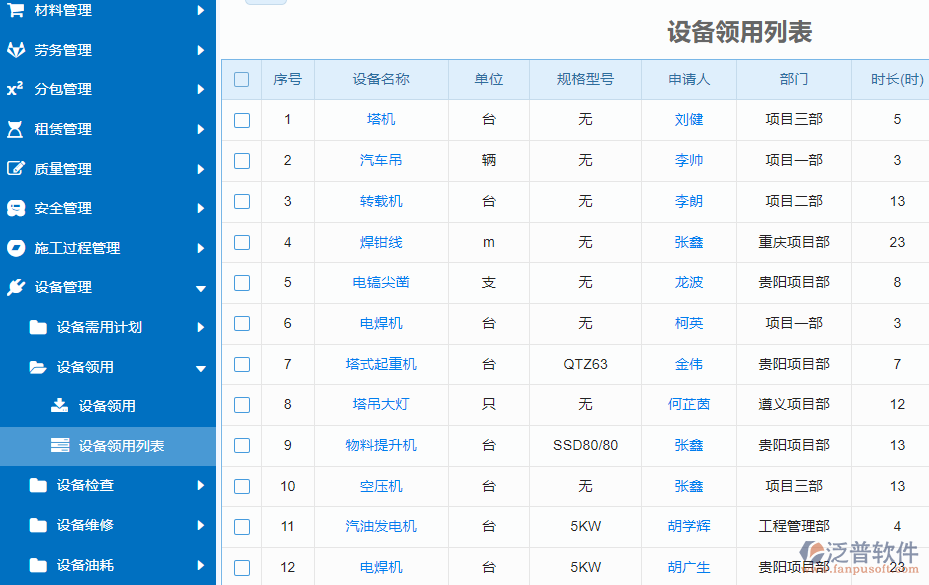Open the 设备领用列表 menu item
Image resolution: width=929 pixels, height=585 pixels.
tap(121, 446)
